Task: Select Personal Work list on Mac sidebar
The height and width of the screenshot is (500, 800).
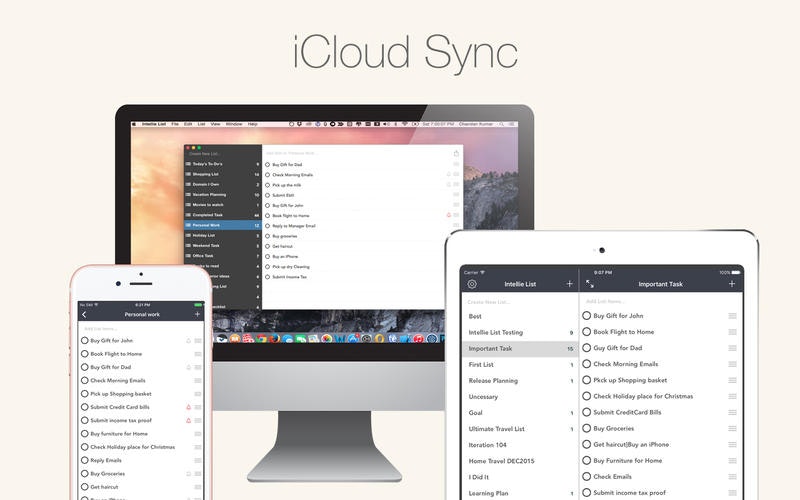Action: point(223,225)
